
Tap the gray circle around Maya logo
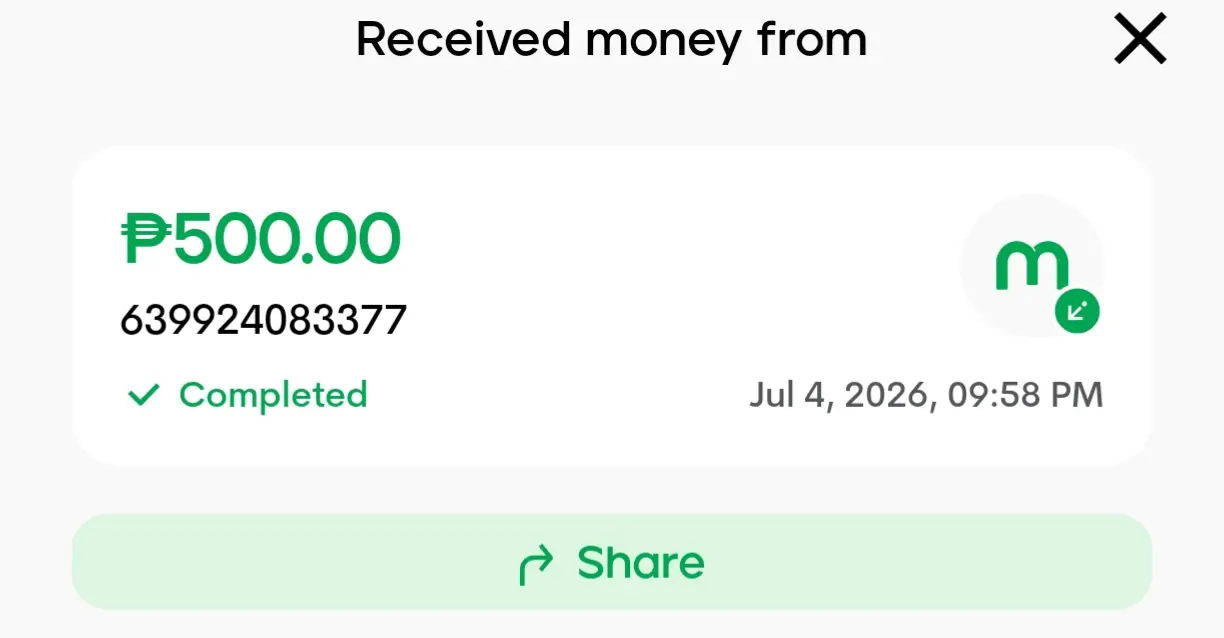pos(1032,266)
